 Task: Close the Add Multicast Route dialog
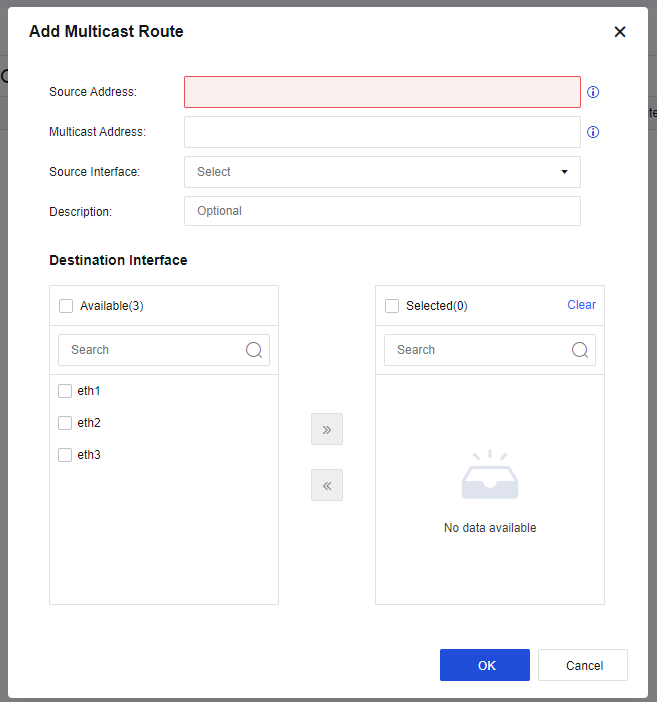tap(620, 32)
